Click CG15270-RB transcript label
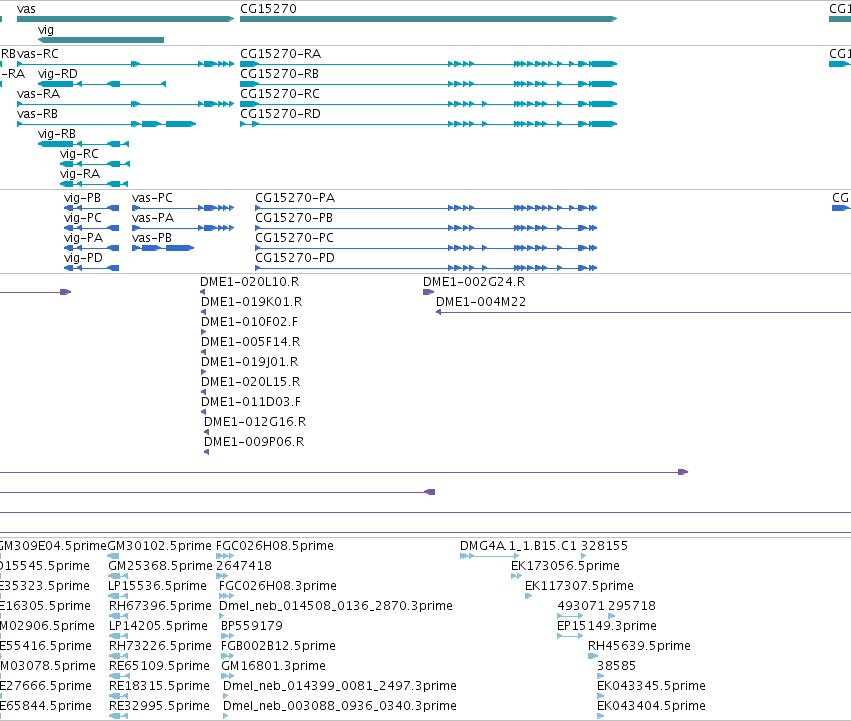The height and width of the screenshot is (721, 851). click(x=280, y=74)
